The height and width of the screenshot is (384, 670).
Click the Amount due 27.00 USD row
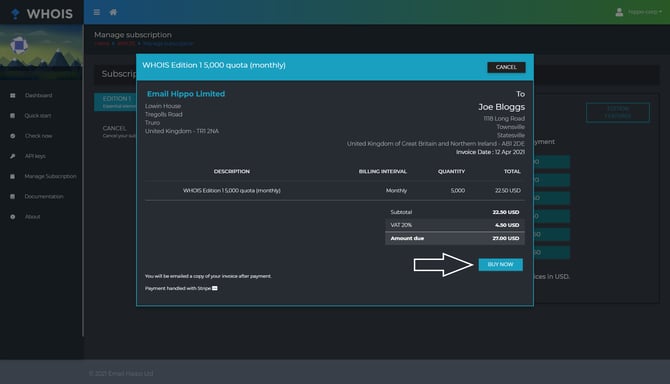[x=455, y=238]
